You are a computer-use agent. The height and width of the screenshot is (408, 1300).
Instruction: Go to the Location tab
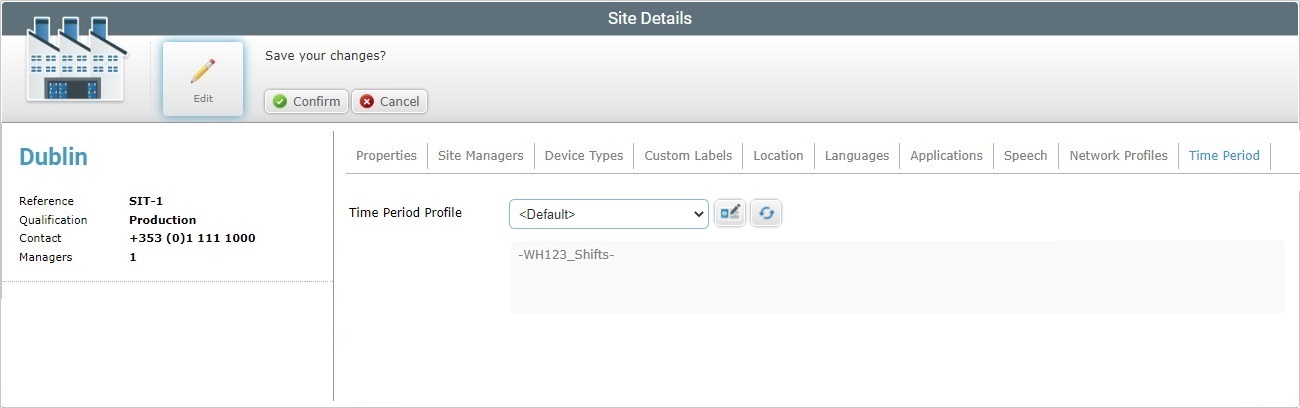pos(778,156)
